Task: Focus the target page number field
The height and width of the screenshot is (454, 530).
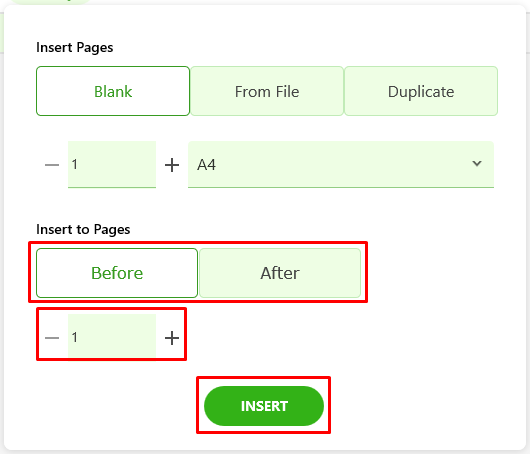Action: (x=112, y=336)
